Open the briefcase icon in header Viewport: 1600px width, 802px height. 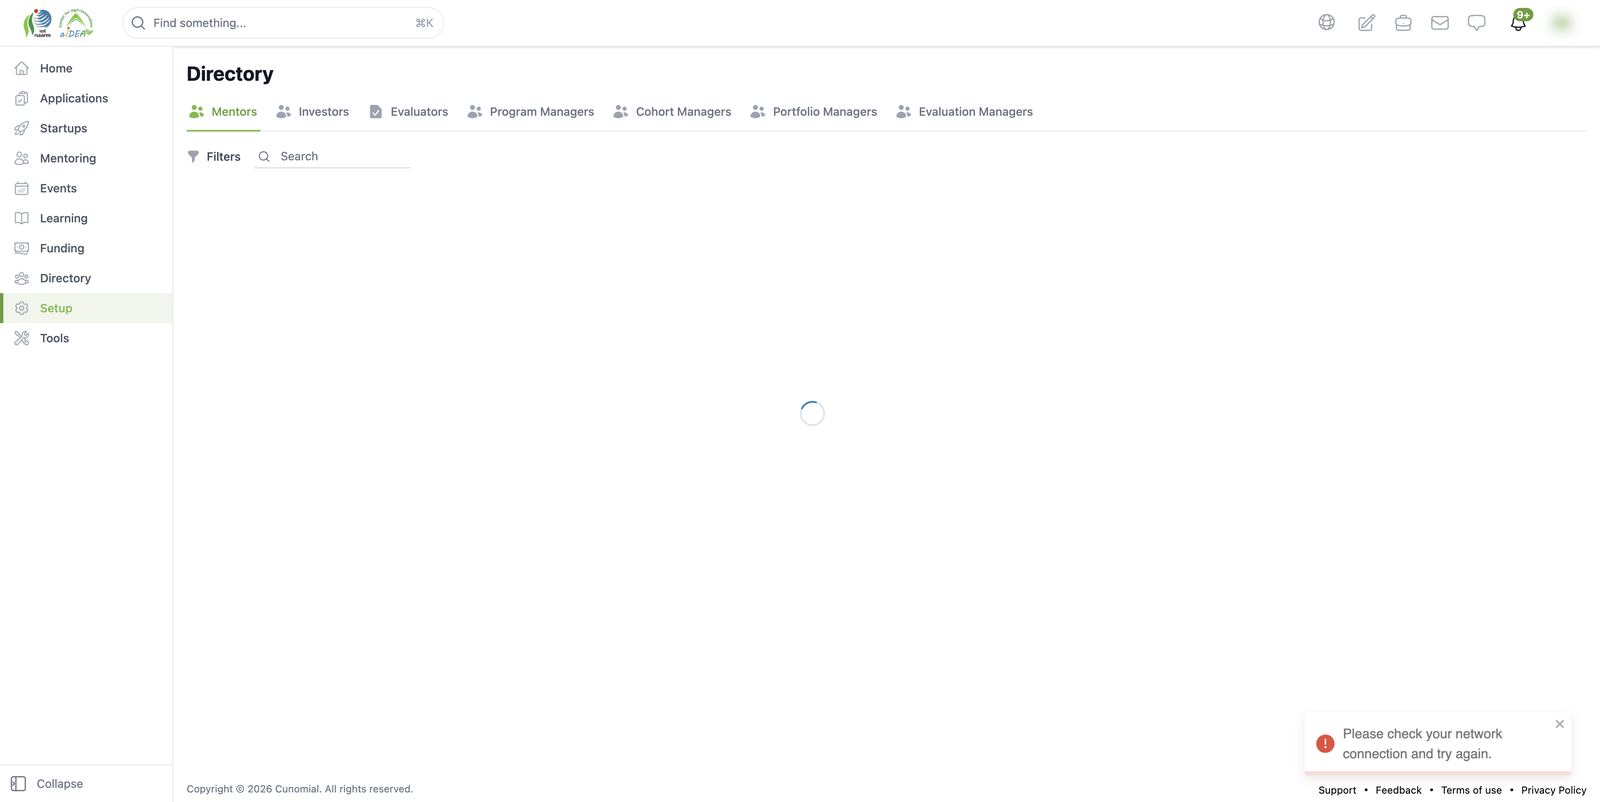(1403, 22)
